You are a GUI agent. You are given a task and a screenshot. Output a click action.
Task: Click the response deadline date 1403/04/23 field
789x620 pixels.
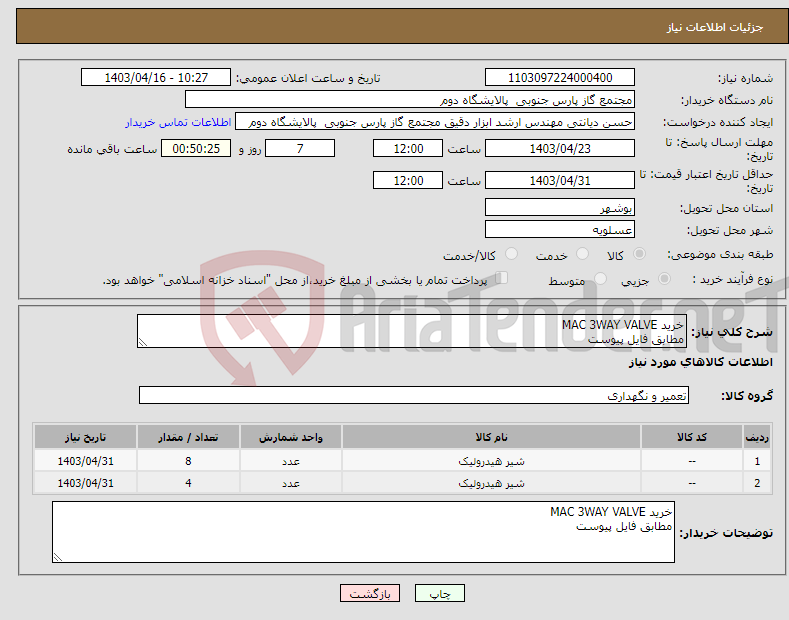coord(560,148)
